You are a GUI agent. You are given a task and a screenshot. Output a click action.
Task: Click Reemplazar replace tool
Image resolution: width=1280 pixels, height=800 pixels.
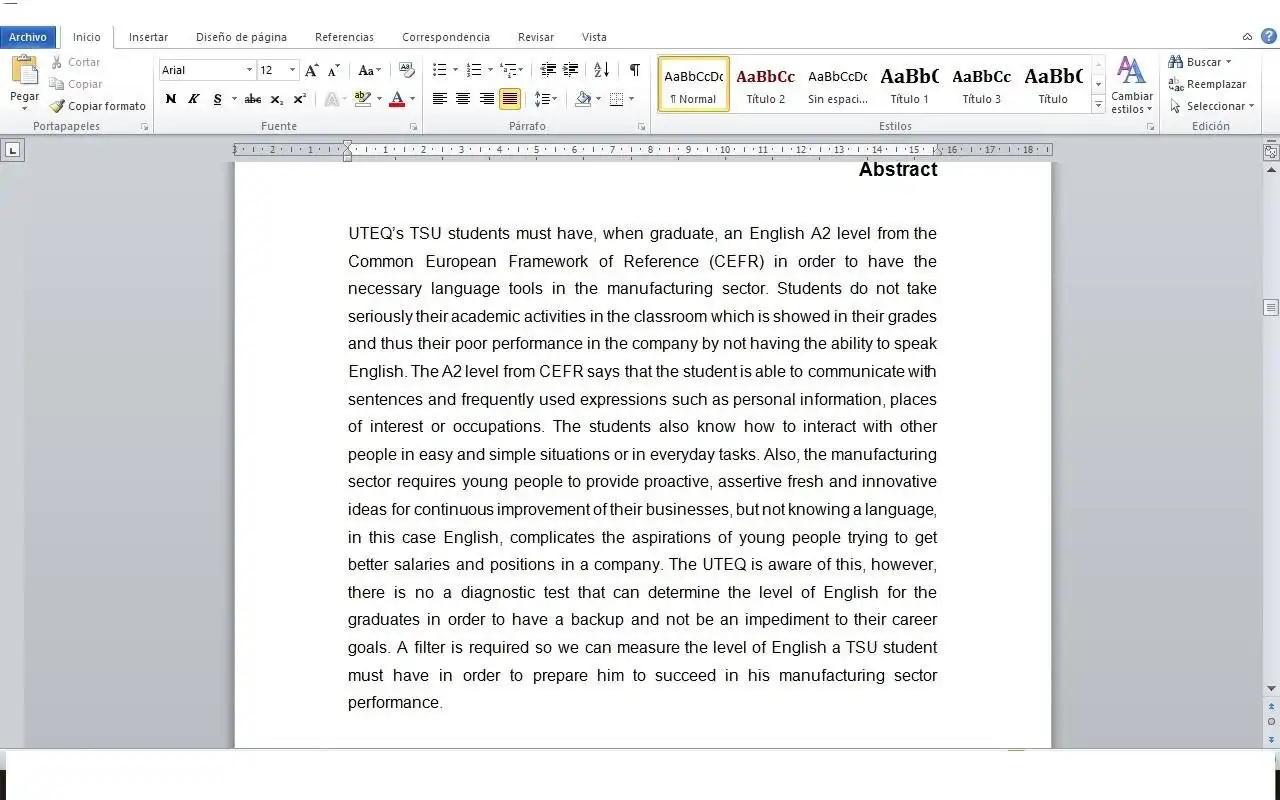(1207, 84)
